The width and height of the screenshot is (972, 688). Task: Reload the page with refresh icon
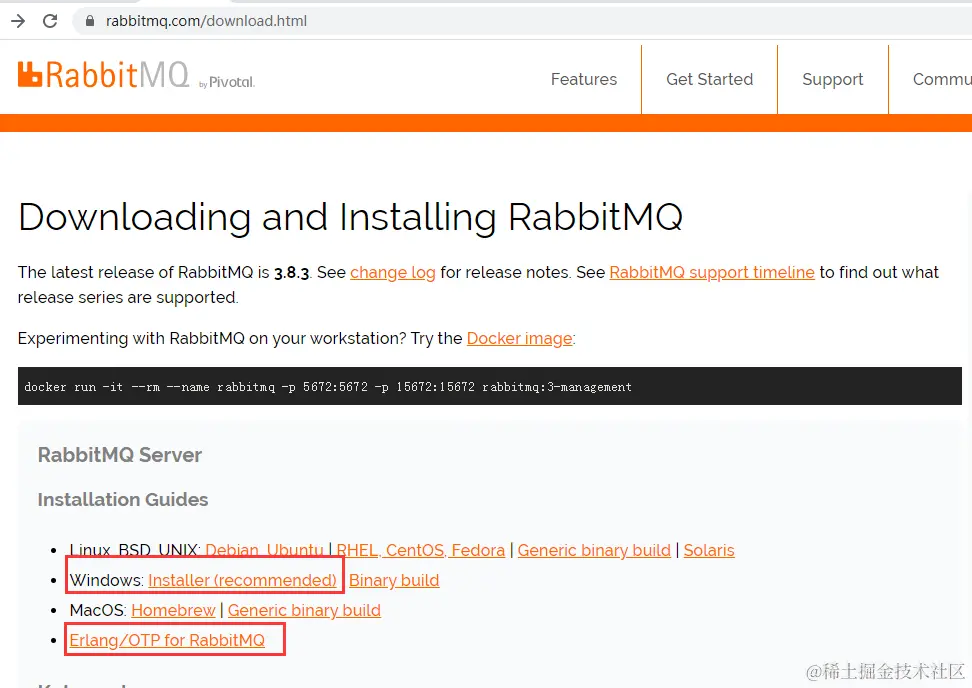[x=50, y=21]
